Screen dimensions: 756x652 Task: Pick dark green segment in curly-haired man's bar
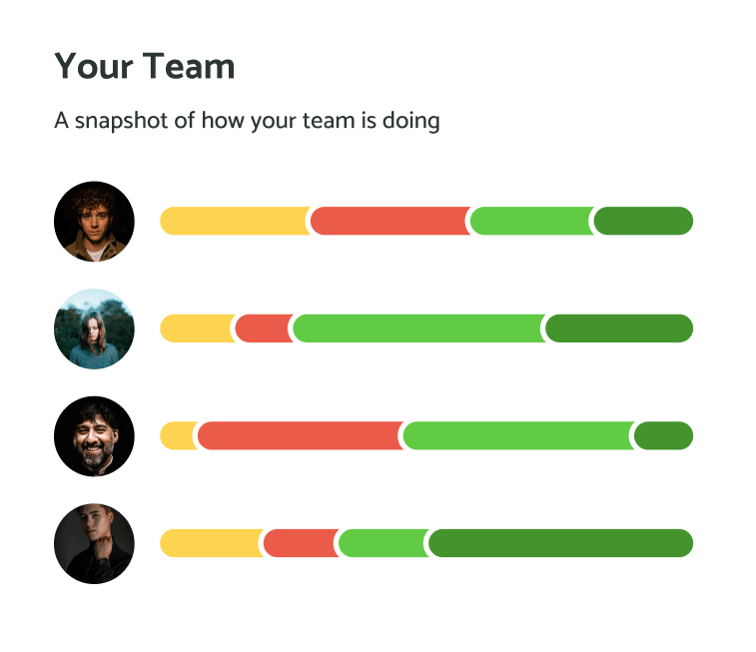pos(644,221)
